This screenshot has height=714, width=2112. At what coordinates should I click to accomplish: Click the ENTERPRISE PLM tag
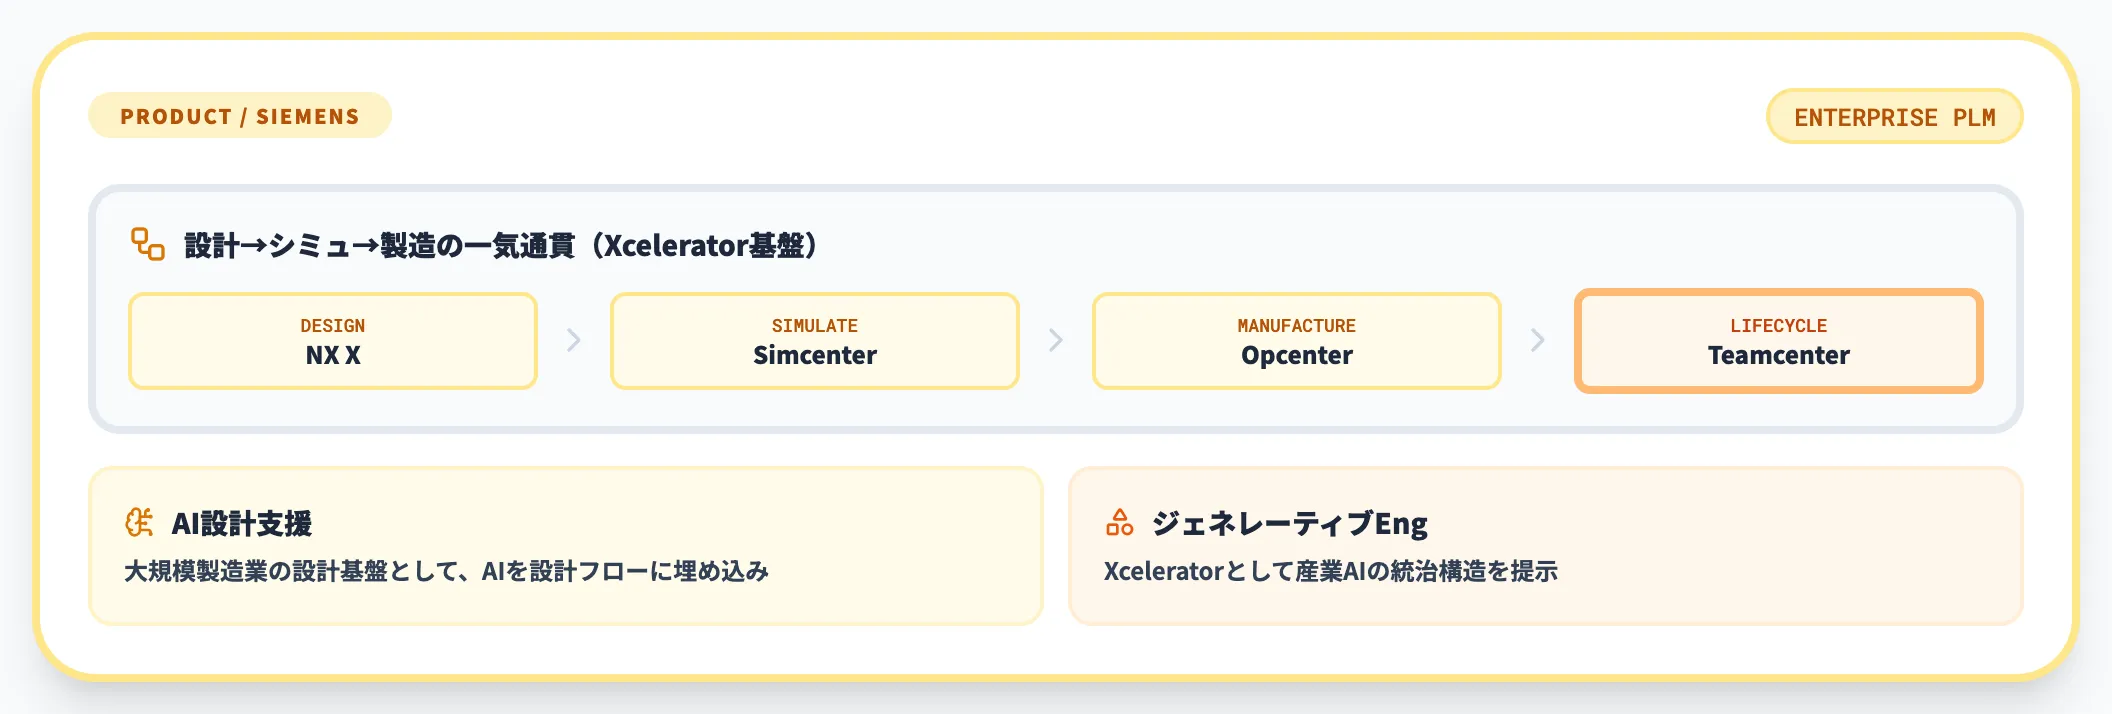coord(1894,117)
